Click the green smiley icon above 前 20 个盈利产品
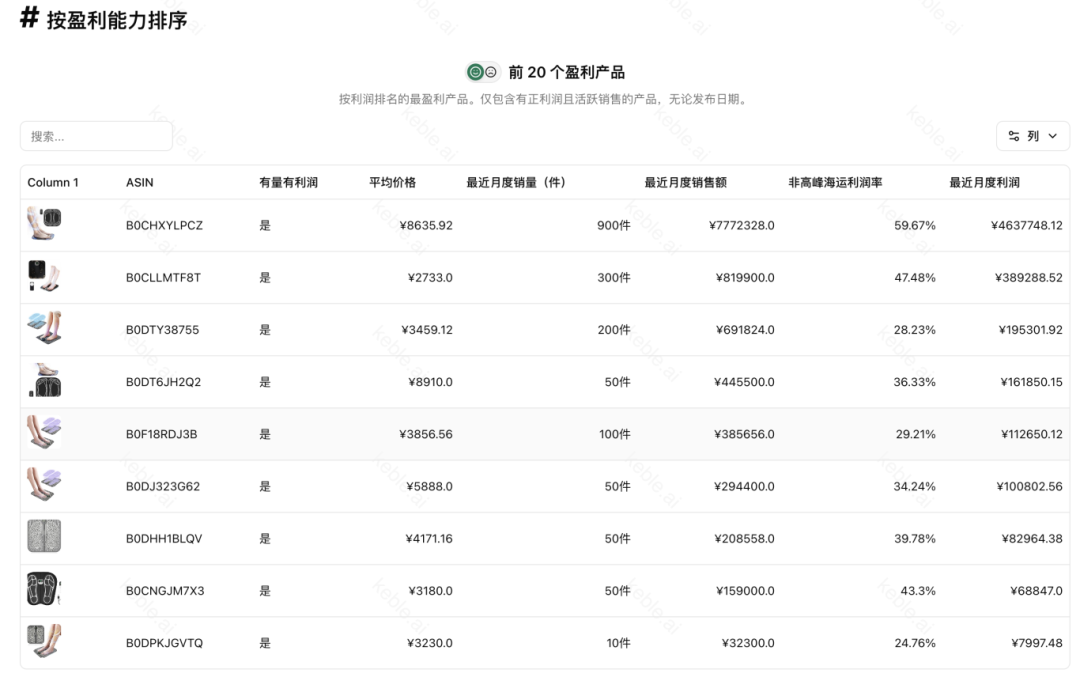Viewport: 1080px width, 677px height. tap(475, 72)
